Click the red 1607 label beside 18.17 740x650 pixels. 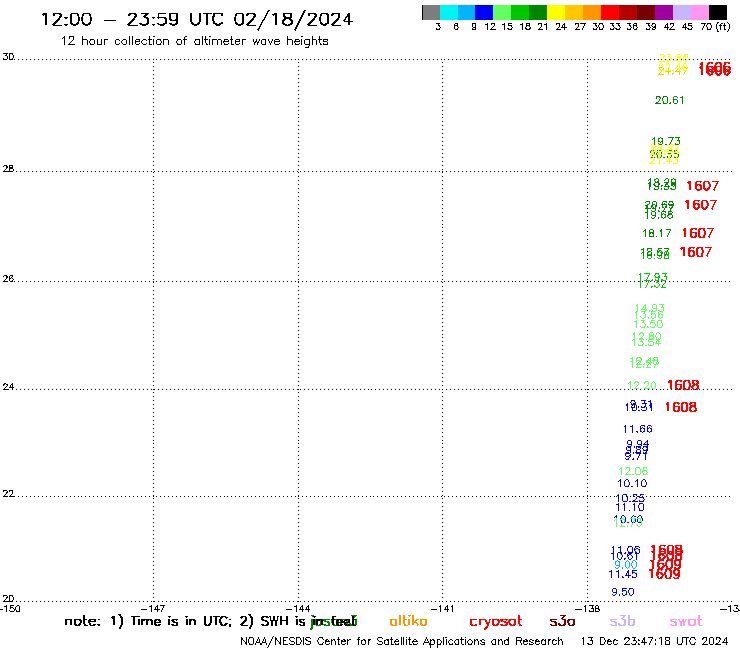[698, 233]
